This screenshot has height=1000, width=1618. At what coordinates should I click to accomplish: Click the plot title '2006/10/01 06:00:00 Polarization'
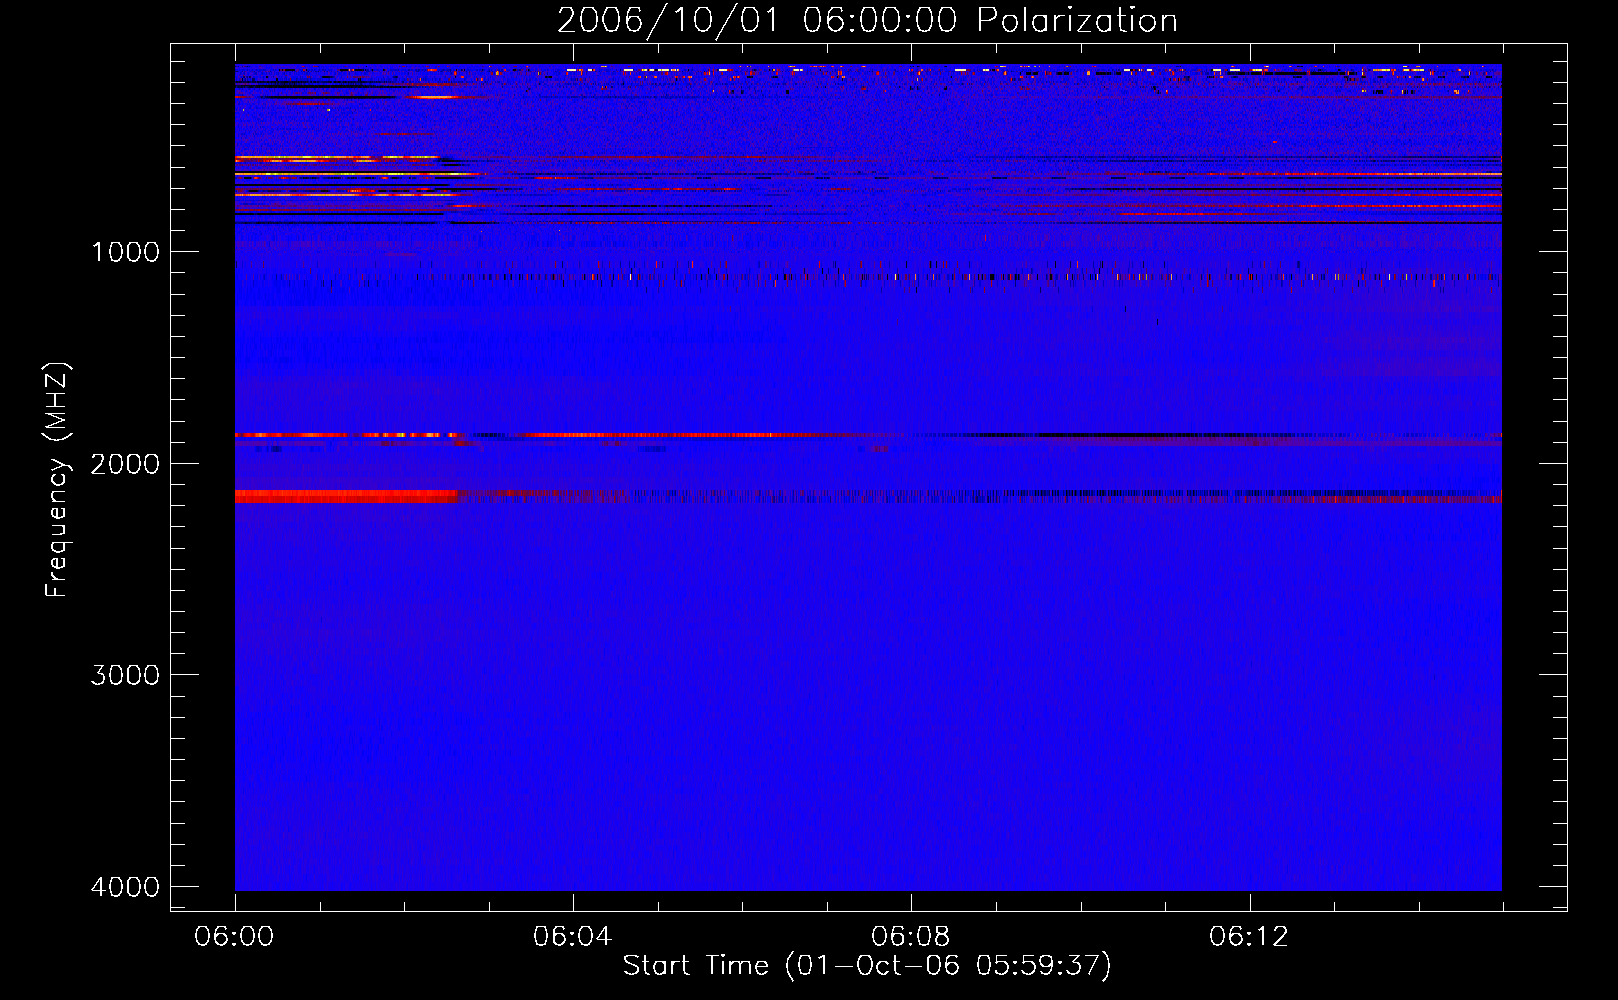tap(867, 20)
